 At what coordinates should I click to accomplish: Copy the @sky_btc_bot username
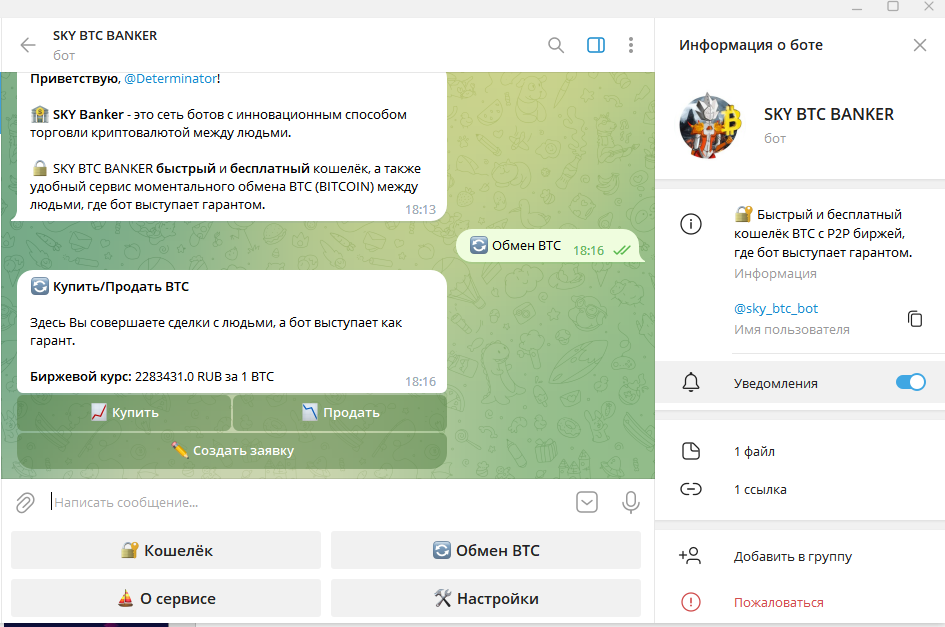915,318
